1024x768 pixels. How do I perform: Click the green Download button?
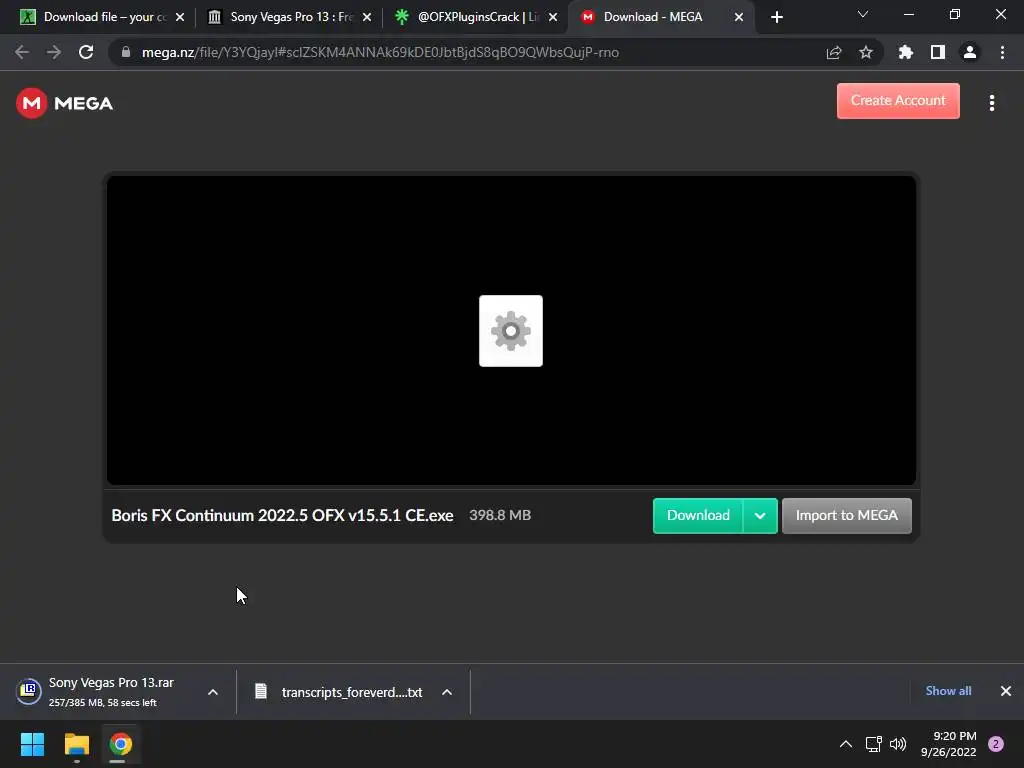[697, 515]
